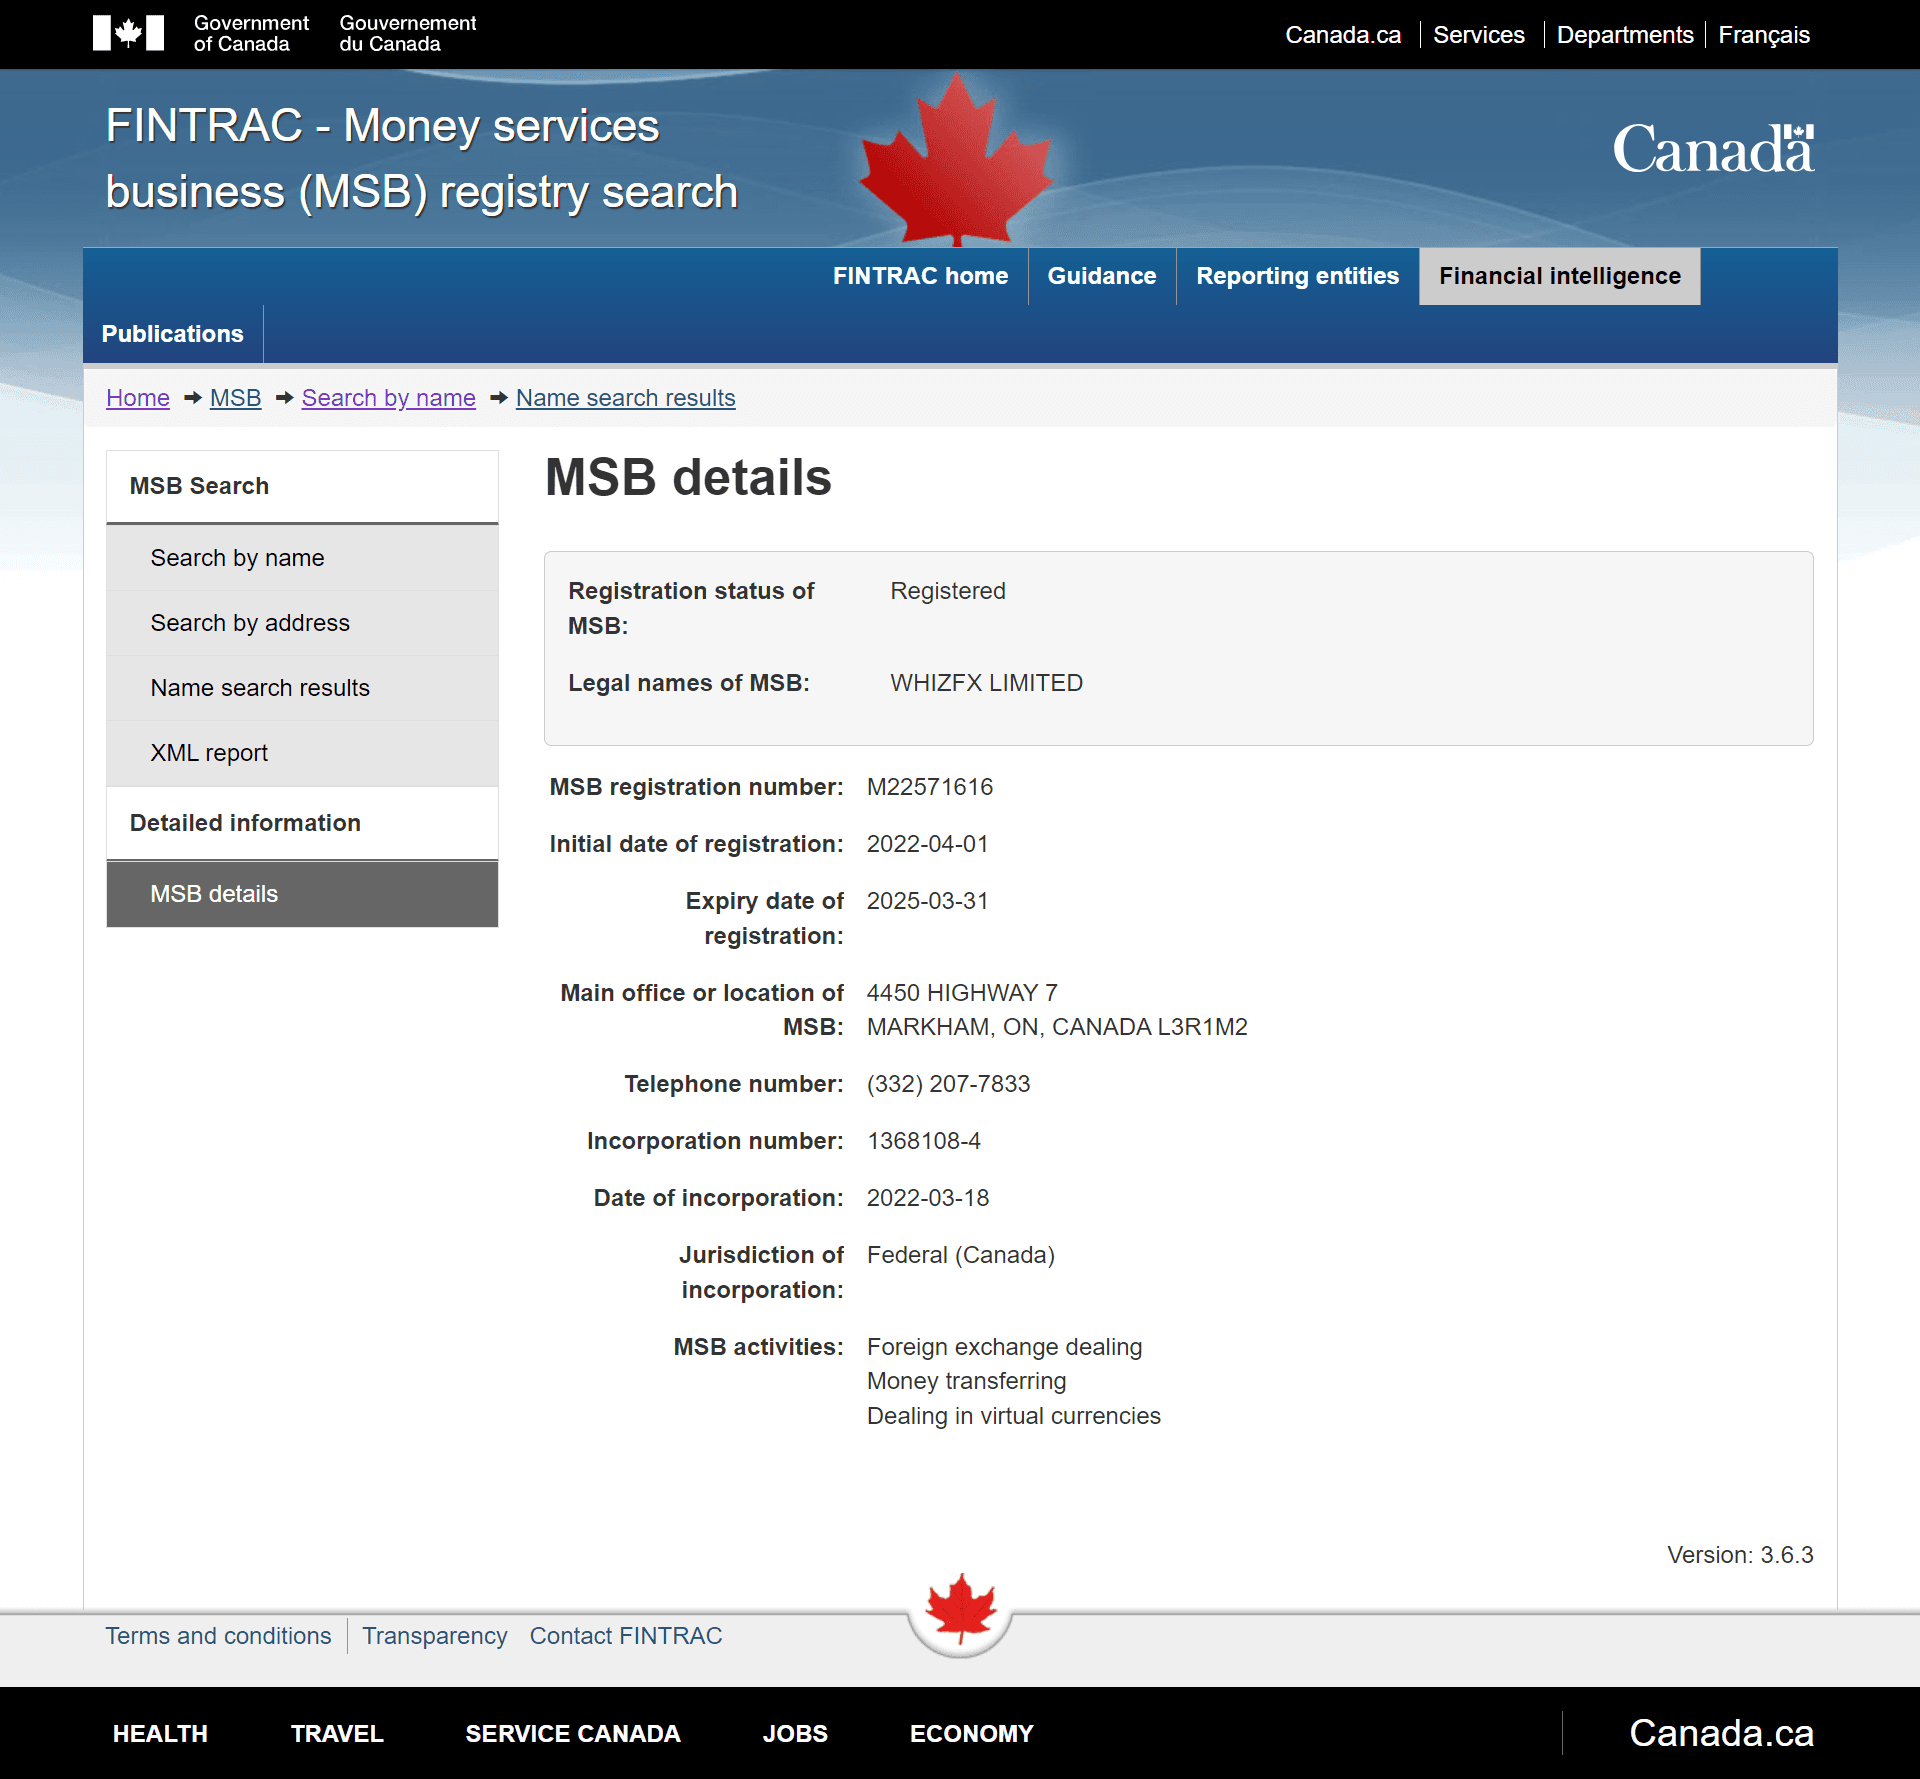Open XML report in sidebar

coord(302,753)
